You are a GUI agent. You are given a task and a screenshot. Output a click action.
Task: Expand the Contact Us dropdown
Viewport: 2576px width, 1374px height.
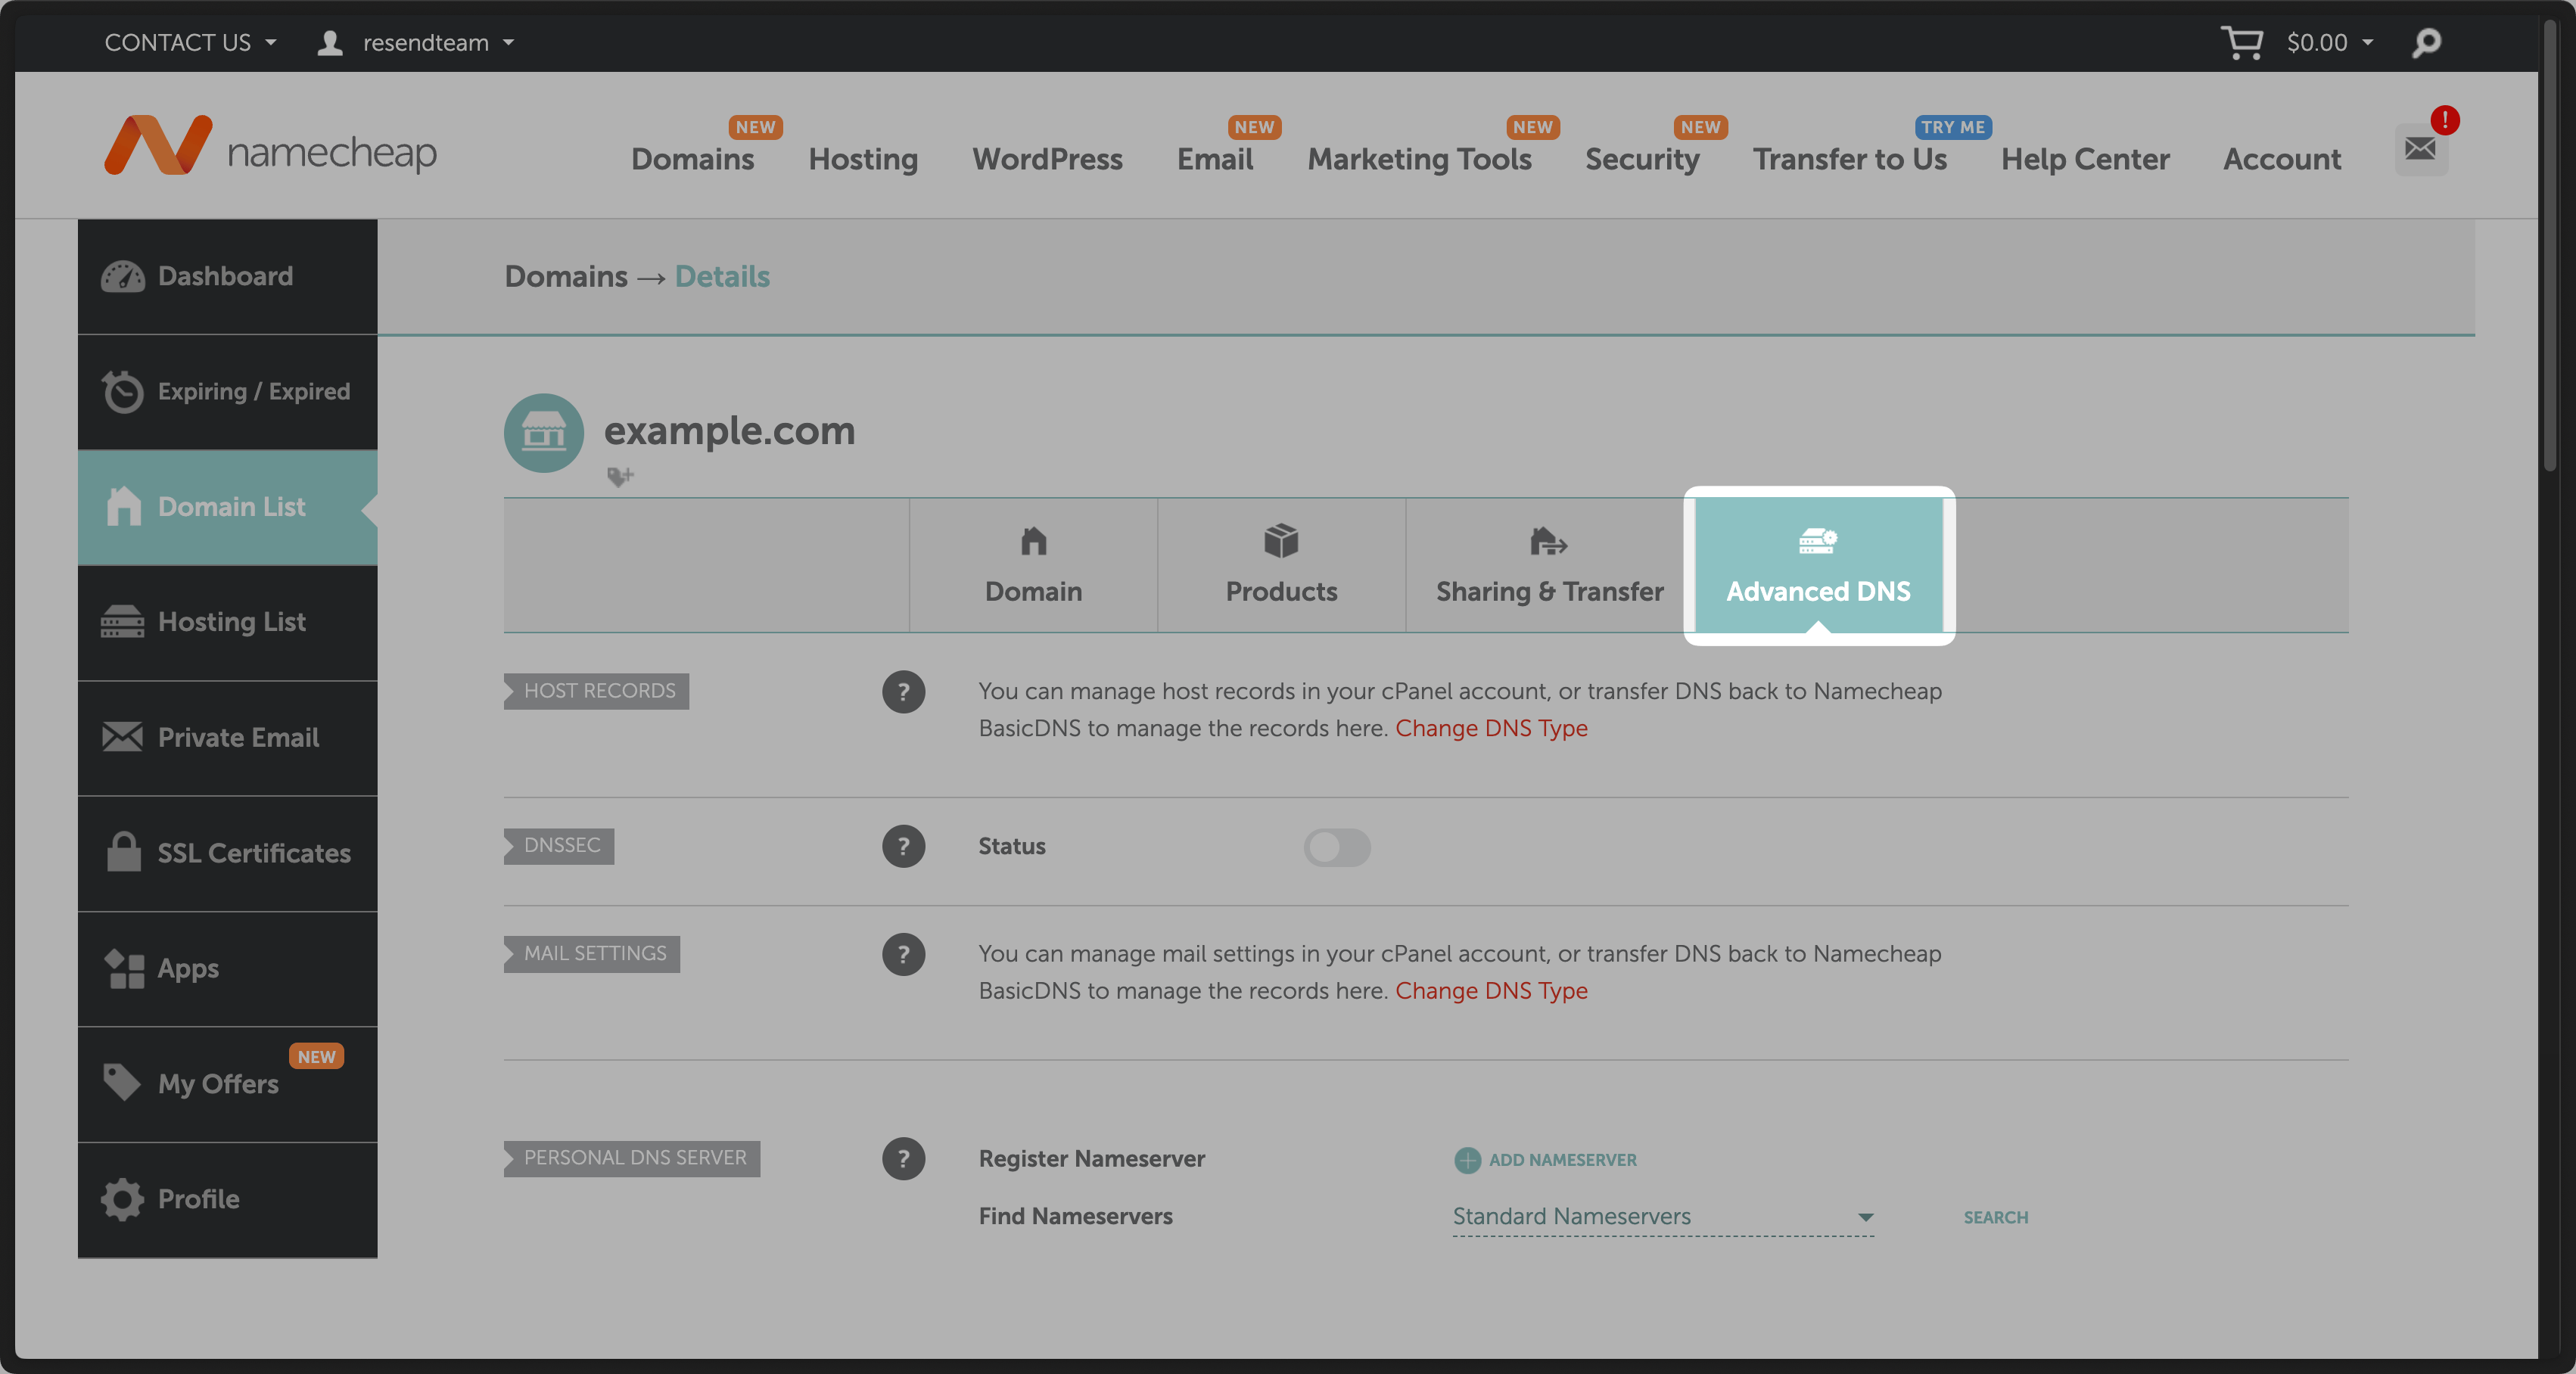click(x=190, y=42)
